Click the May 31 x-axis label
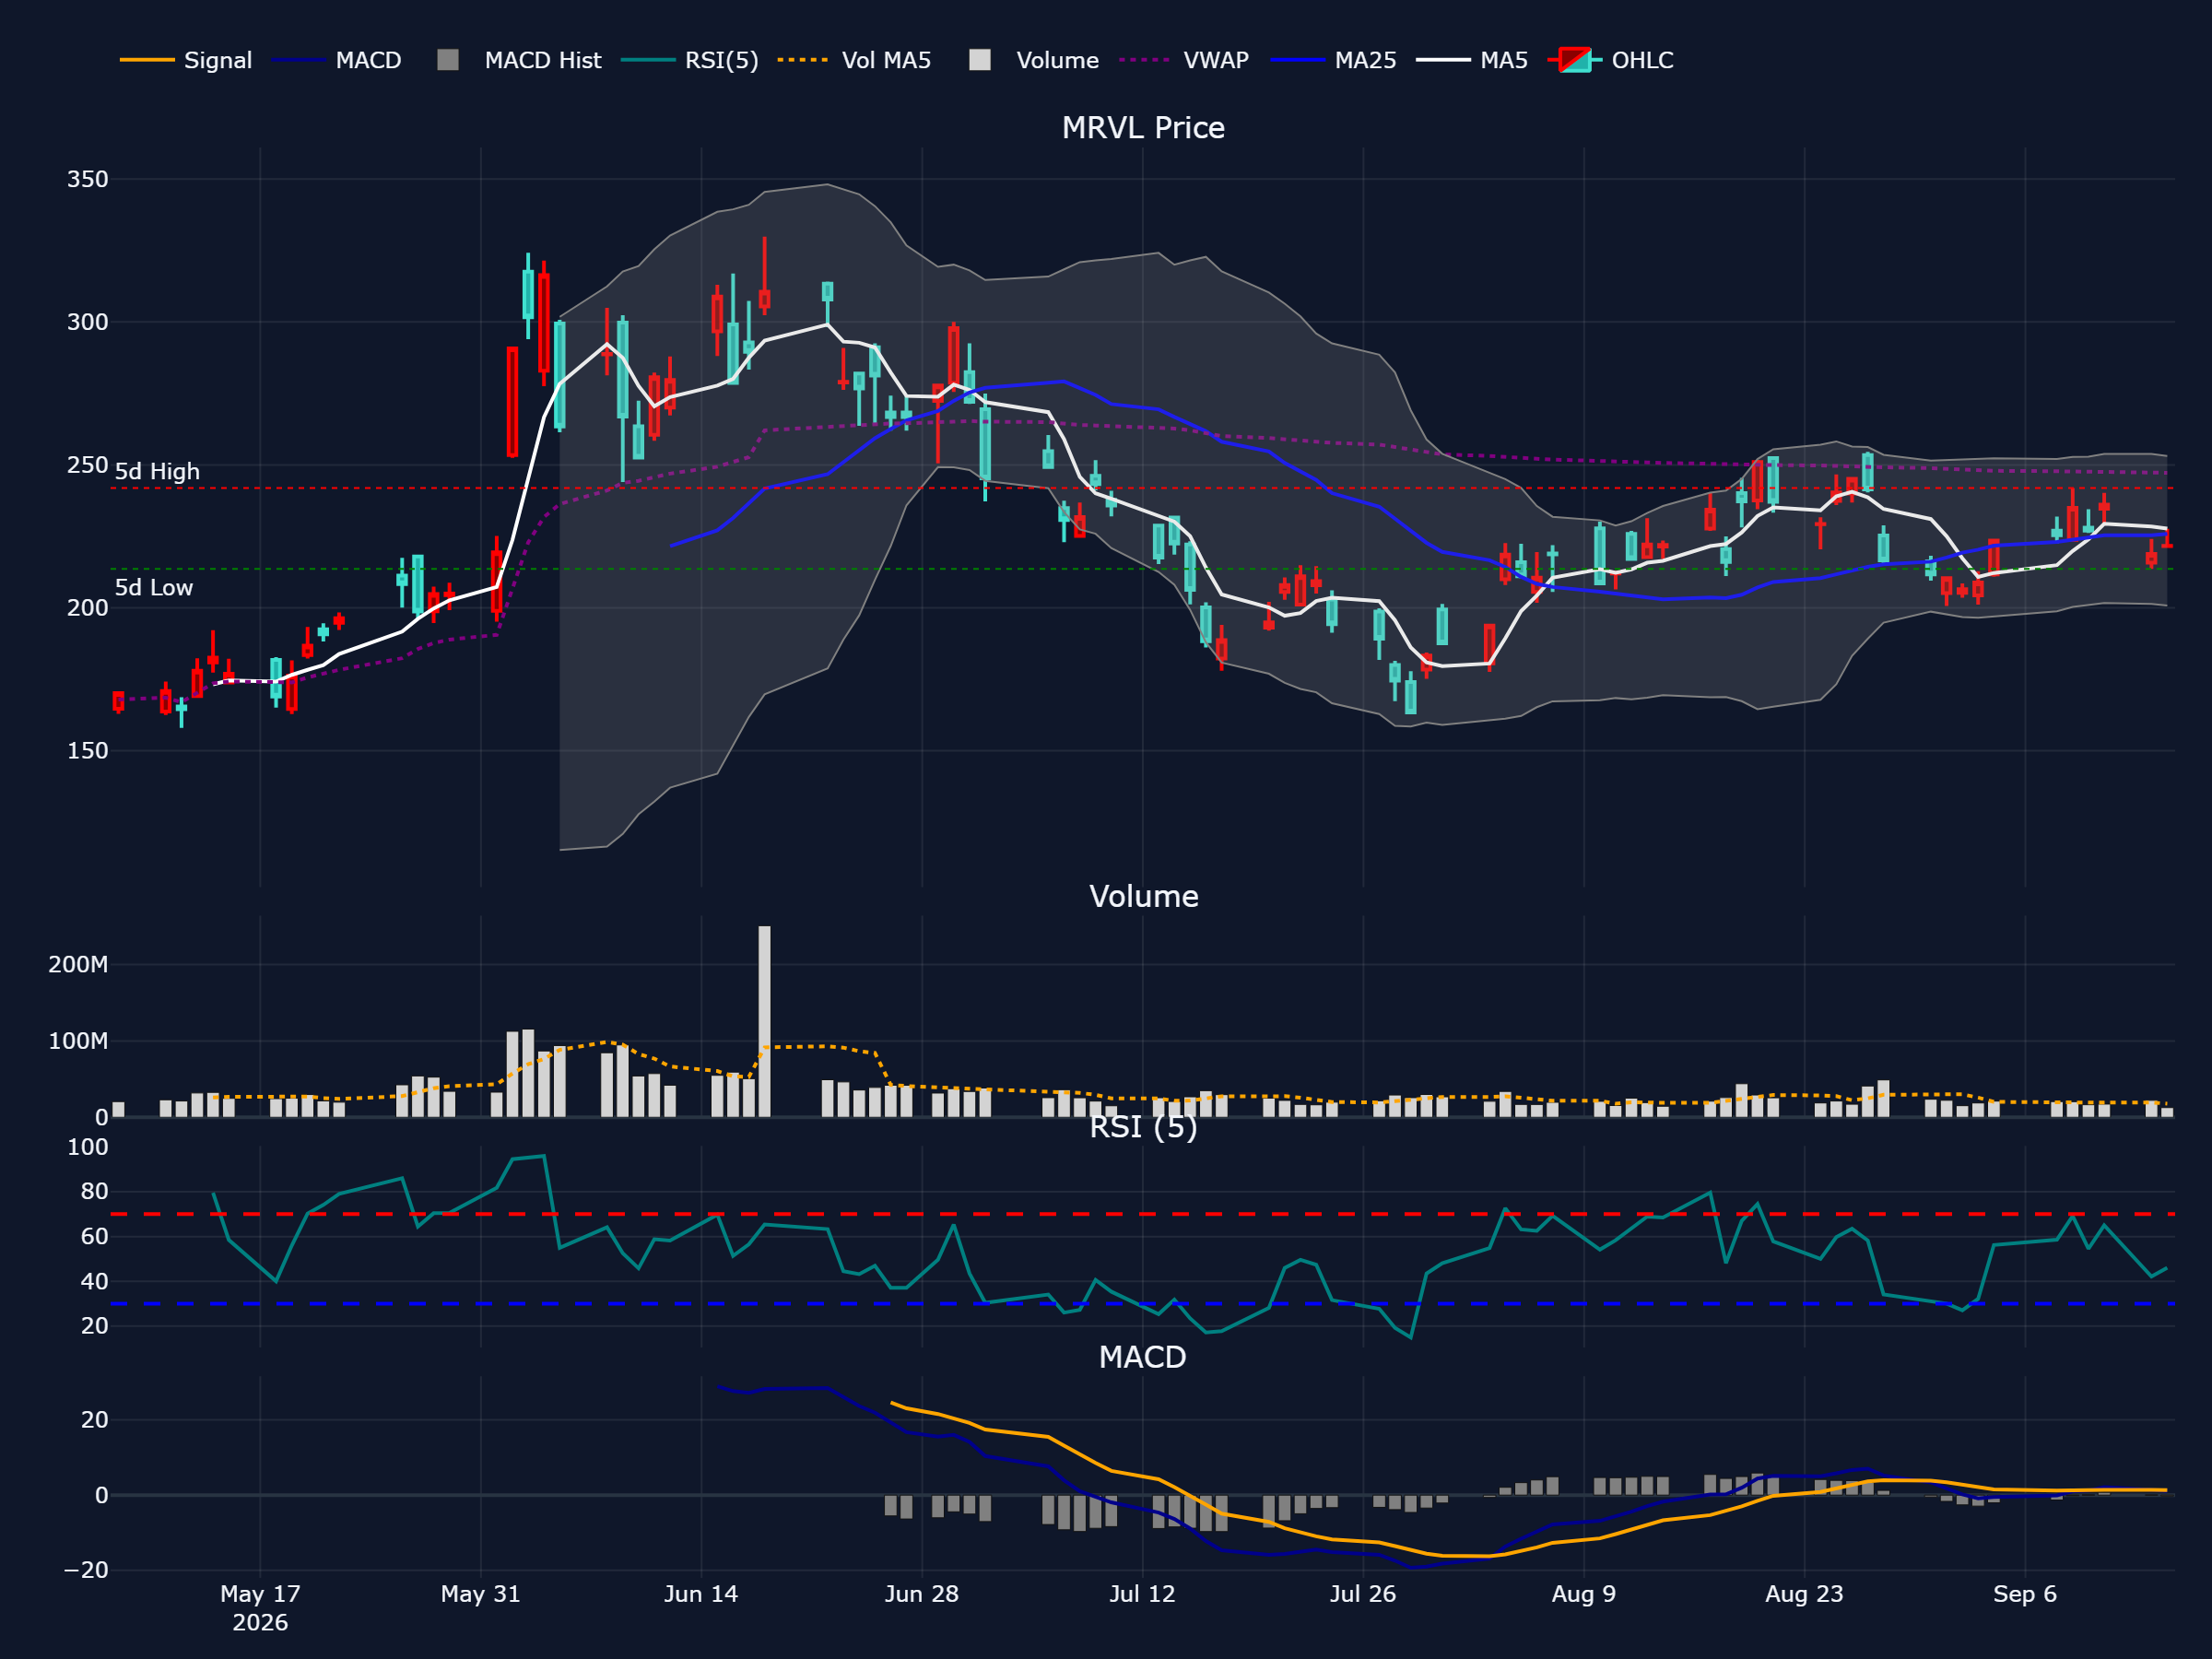The height and width of the screenshot is (1659, 2212). 481,1594
